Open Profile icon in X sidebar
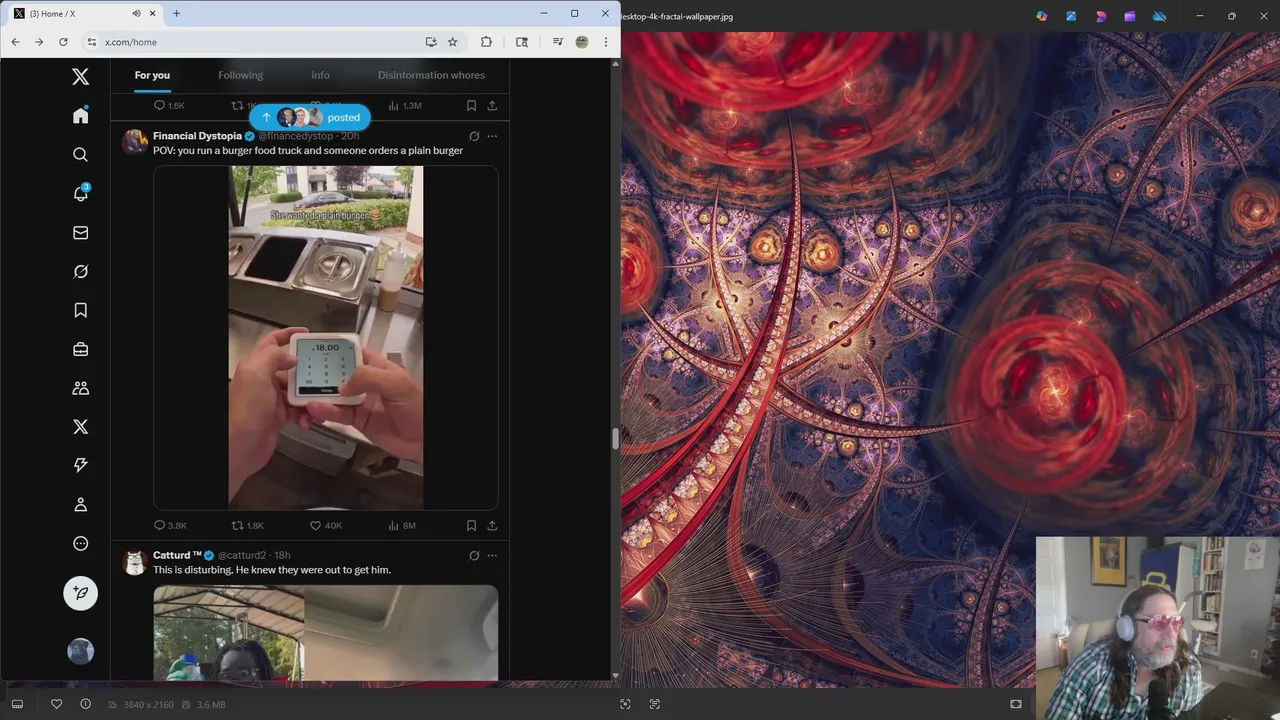Screen dimensions: 1280x720 81,505
